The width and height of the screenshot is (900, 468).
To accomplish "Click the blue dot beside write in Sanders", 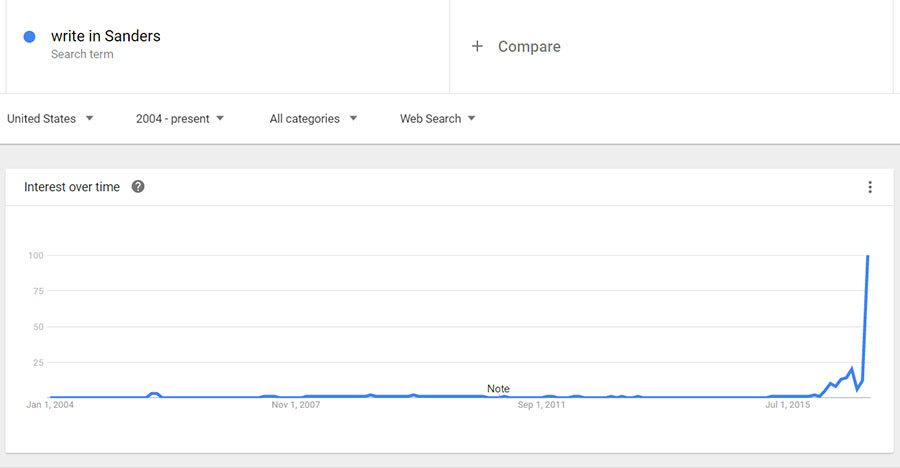I will tap(30, 37).
